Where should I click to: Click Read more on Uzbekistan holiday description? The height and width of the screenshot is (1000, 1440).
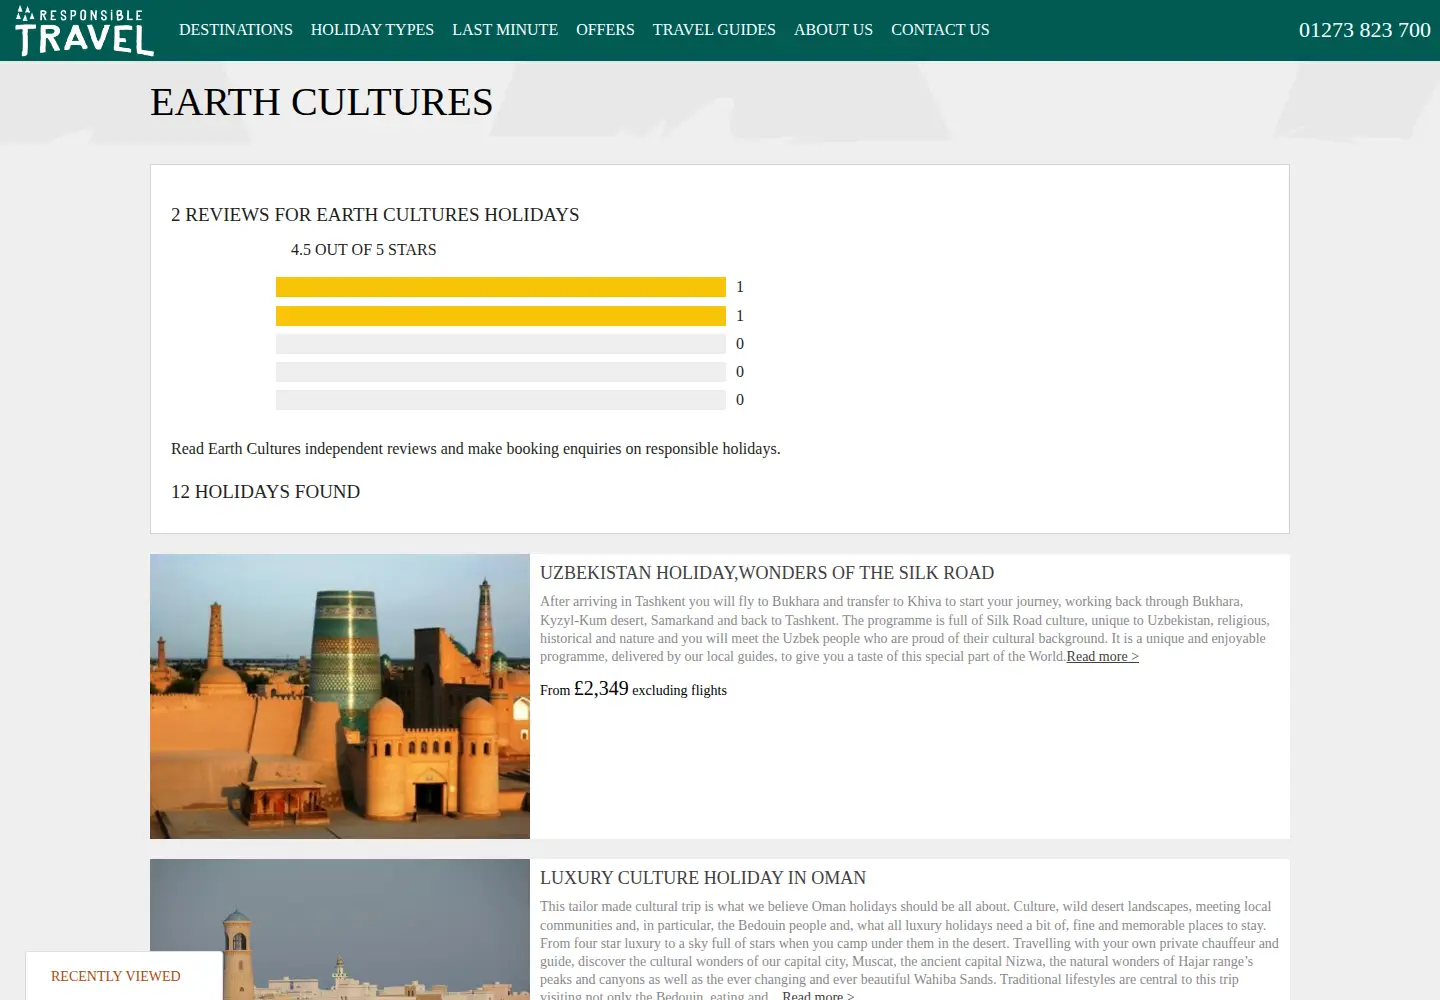[x=1102, y=657]
